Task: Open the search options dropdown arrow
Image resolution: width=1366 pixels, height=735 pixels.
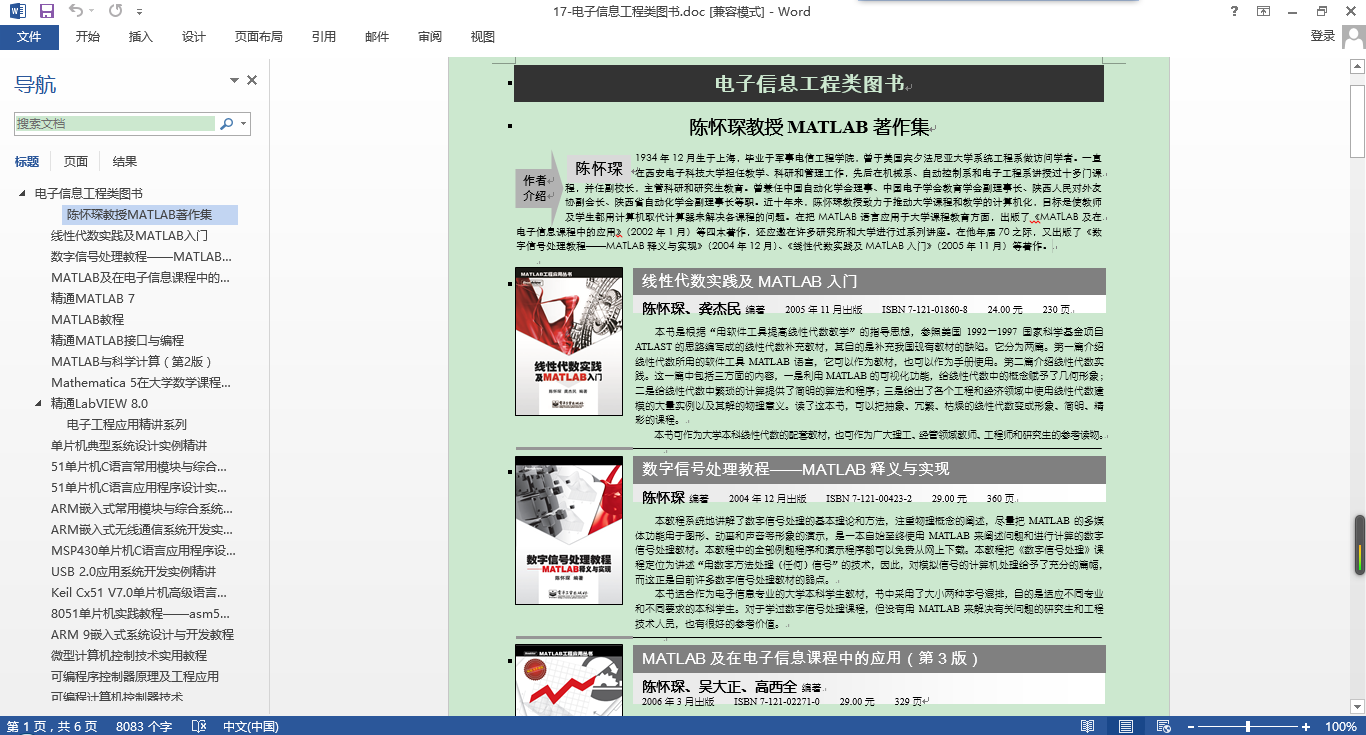Action: tap(243, 124)
